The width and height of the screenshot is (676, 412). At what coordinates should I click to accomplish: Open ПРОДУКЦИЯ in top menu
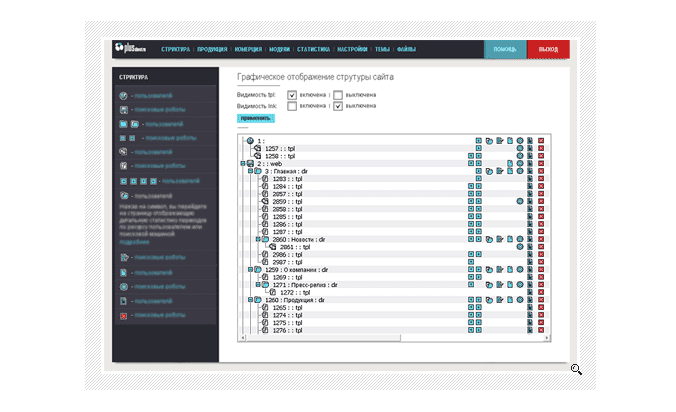212,50
